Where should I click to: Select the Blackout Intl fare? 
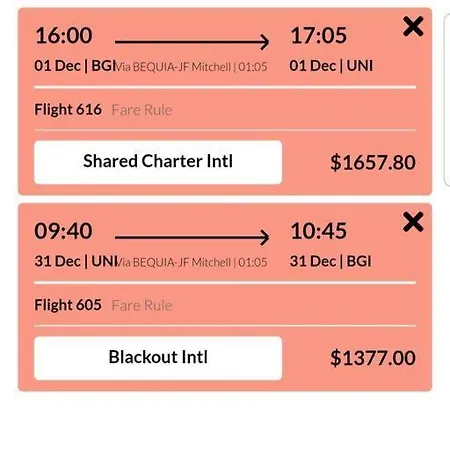tap(158, 358)
